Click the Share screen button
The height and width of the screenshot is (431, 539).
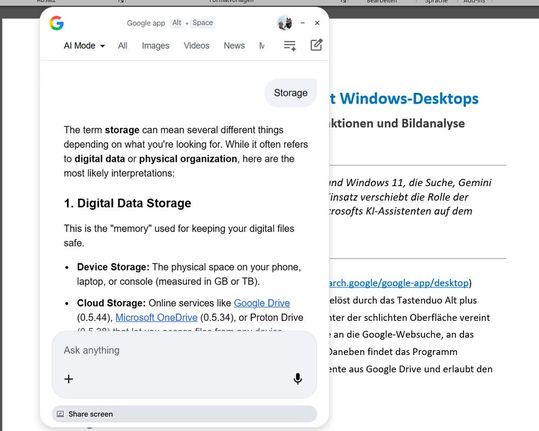[x=184, y=414]
